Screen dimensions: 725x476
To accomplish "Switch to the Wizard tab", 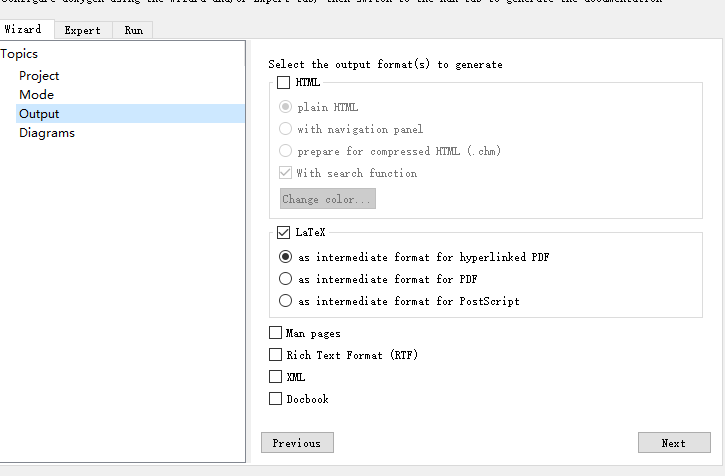I will 23,30.
